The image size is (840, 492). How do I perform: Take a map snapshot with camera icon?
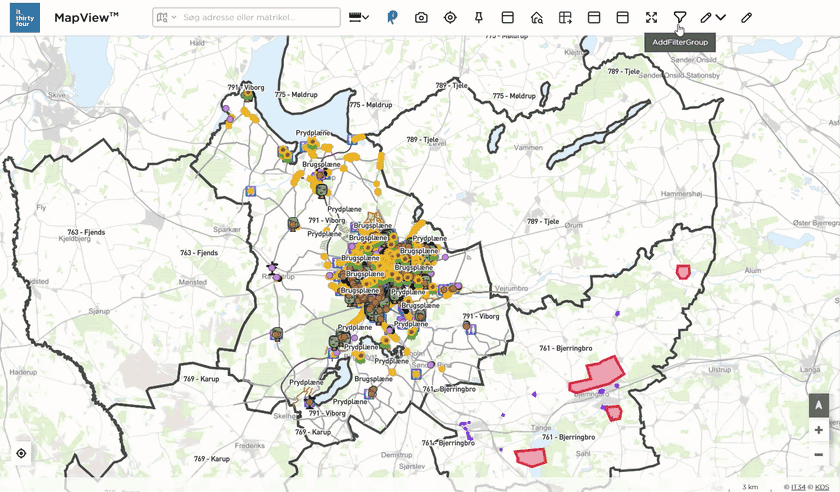pos(421,17)
